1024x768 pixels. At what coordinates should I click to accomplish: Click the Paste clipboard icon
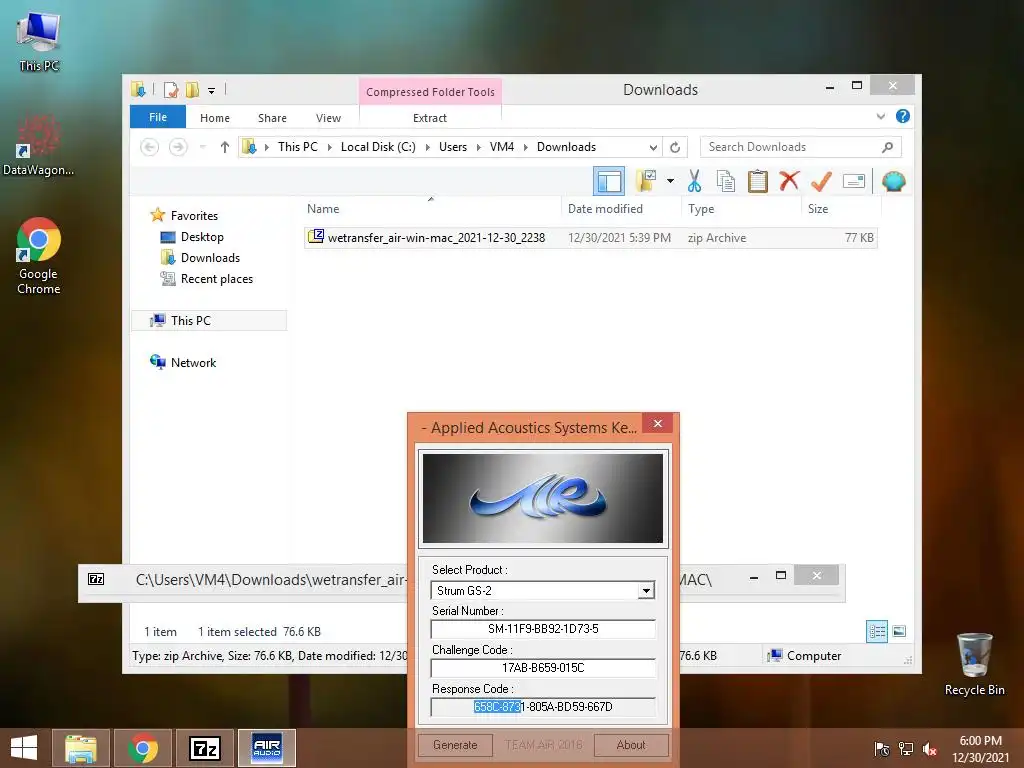pos(758,181)
